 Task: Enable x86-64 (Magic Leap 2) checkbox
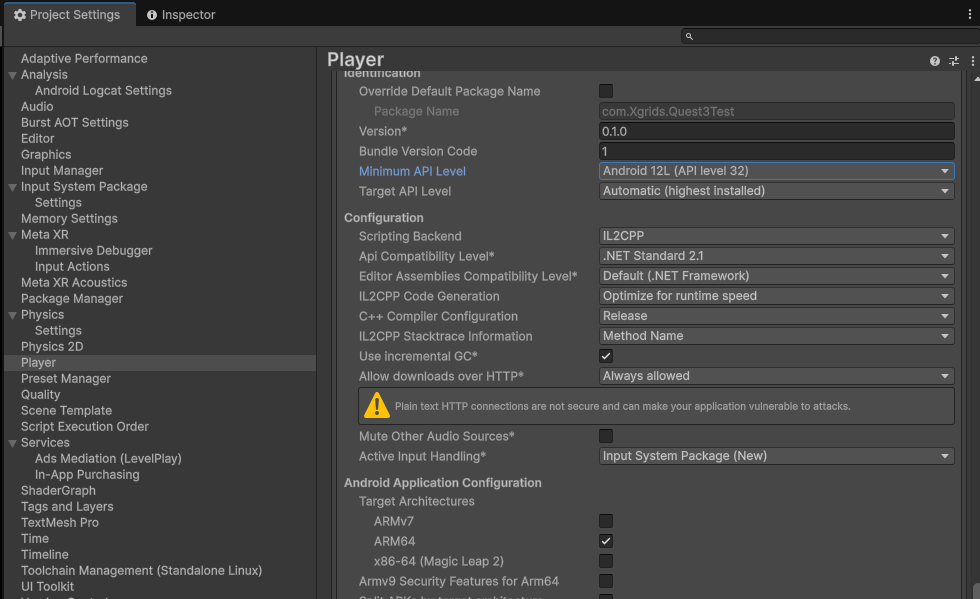coord(606,561)
